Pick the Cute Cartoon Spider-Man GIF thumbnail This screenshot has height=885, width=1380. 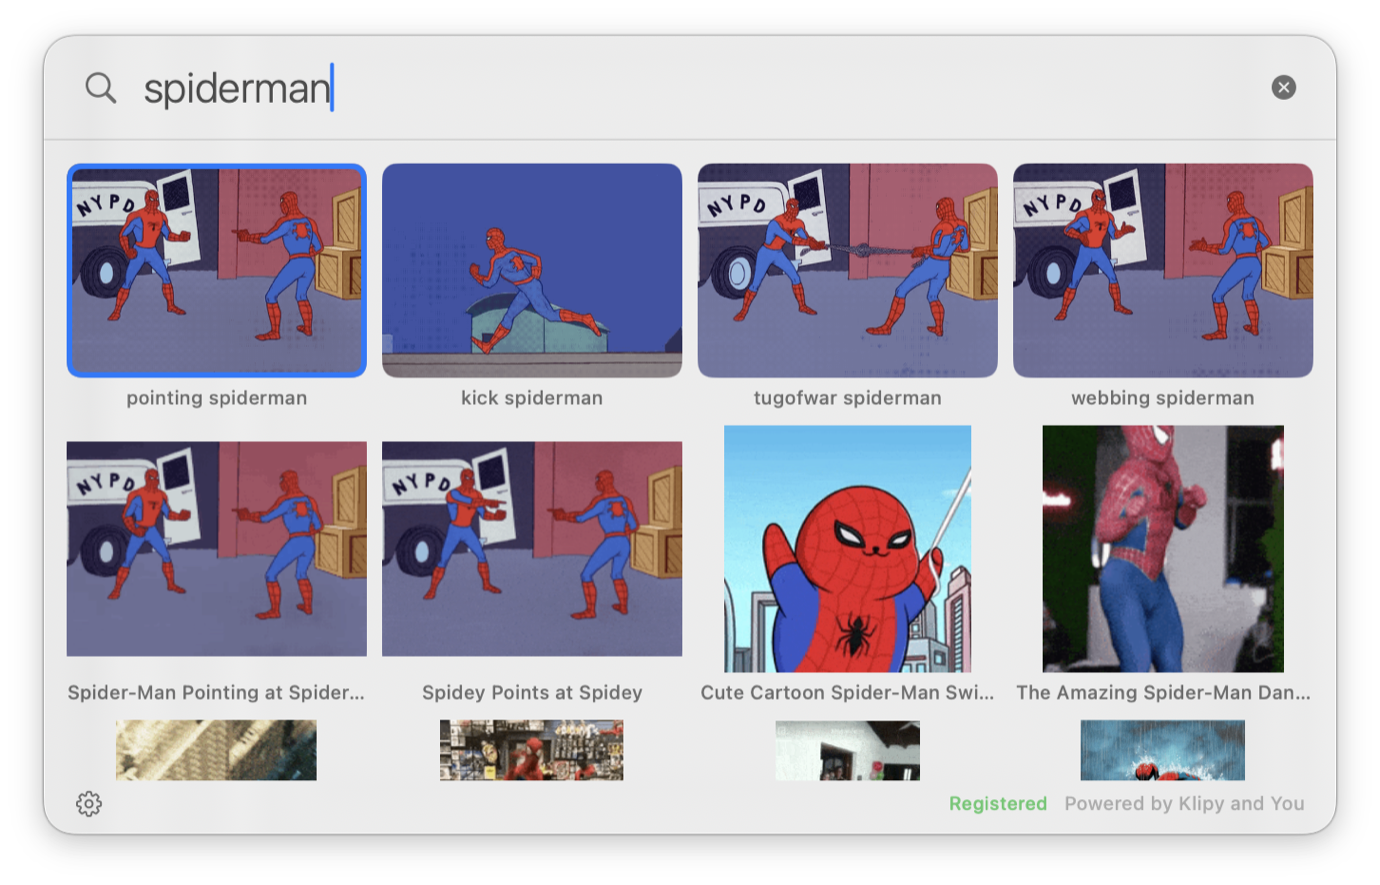coord(848,549)
